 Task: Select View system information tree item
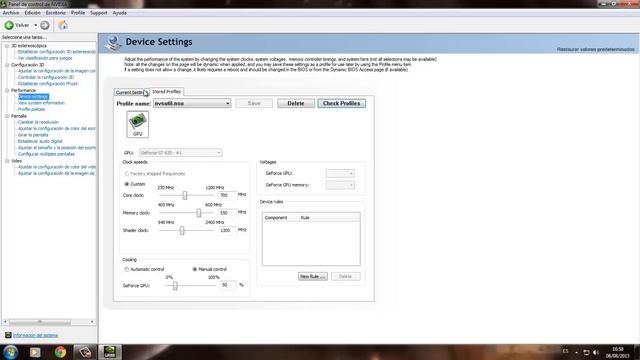point(41,103)
